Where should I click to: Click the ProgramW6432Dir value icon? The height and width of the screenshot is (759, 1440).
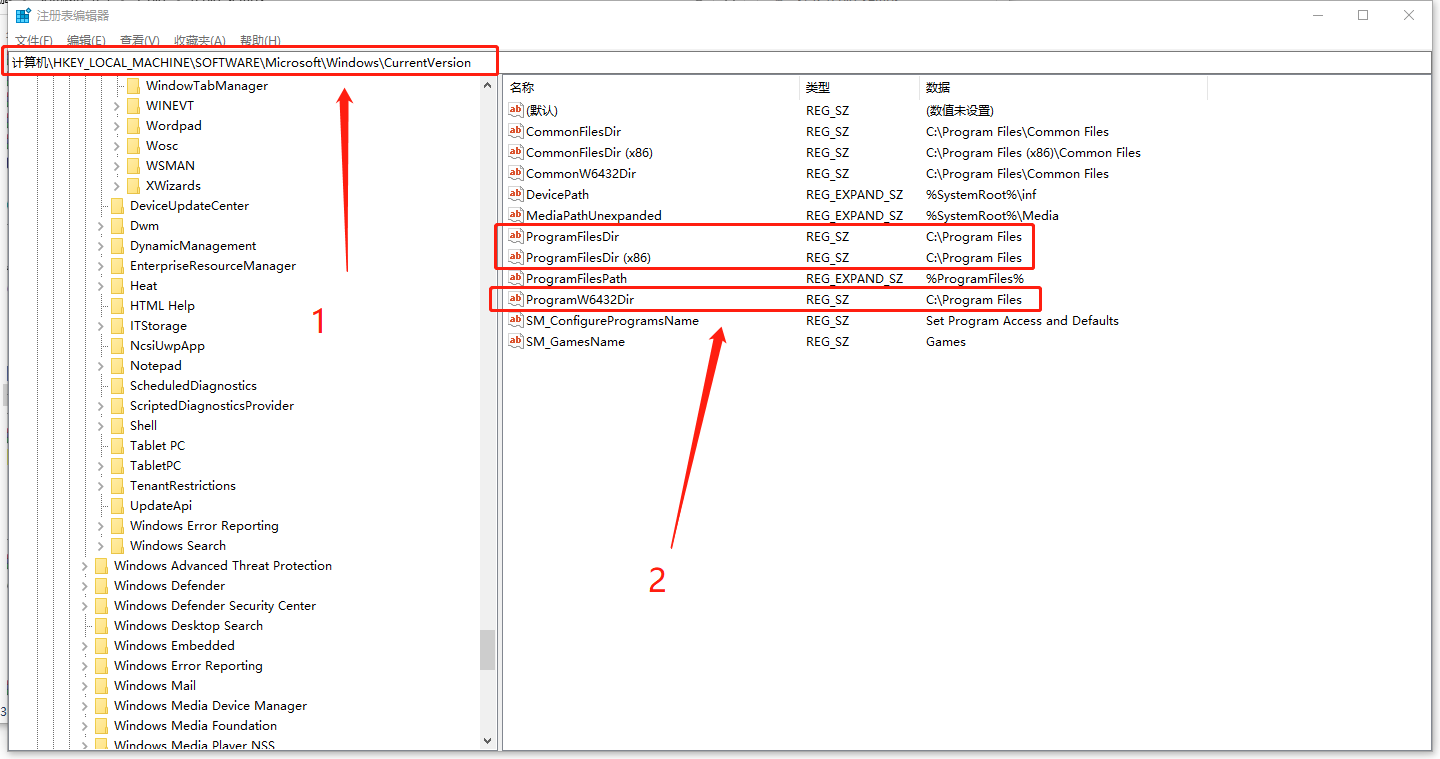click(516, 299)
